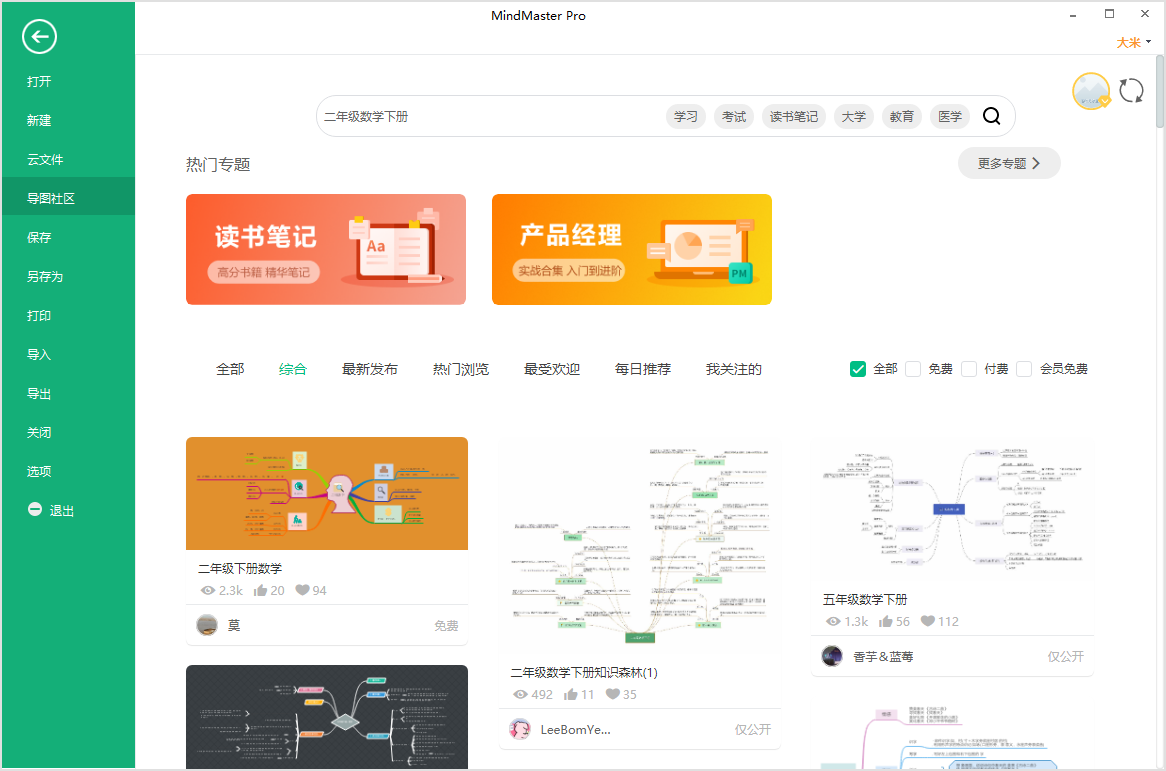The width and height of the screenshot is (1166, 771).
Task: Click the 大学 search tag
Action: click(x=853, y=117)
